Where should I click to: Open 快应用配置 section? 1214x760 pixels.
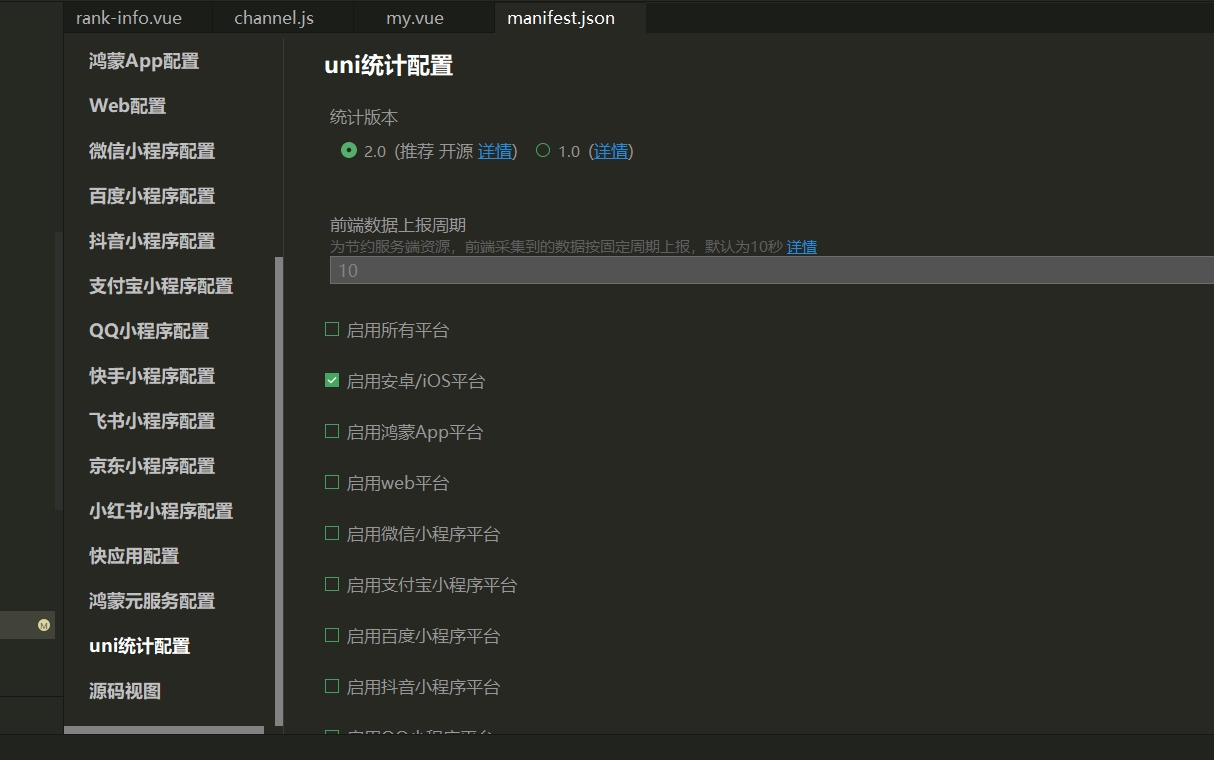pos(134,556)
